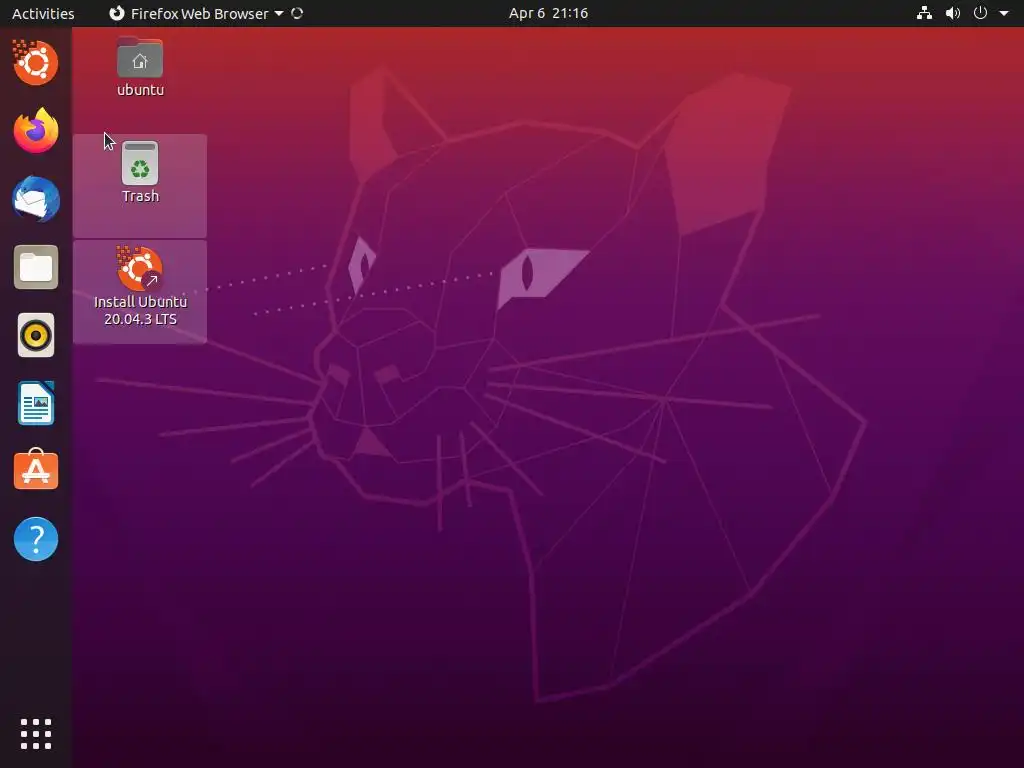Open the Files manager in the dock
Viewport: 1024px width, 768px height.
click(36, 267)
